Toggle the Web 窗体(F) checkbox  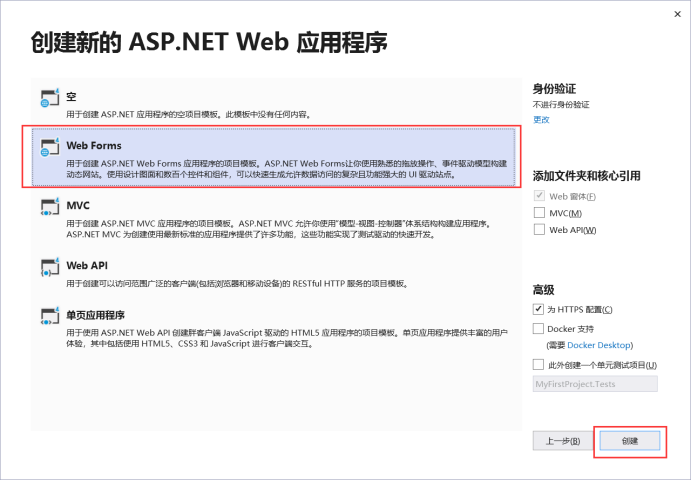[x=539, y=196]
